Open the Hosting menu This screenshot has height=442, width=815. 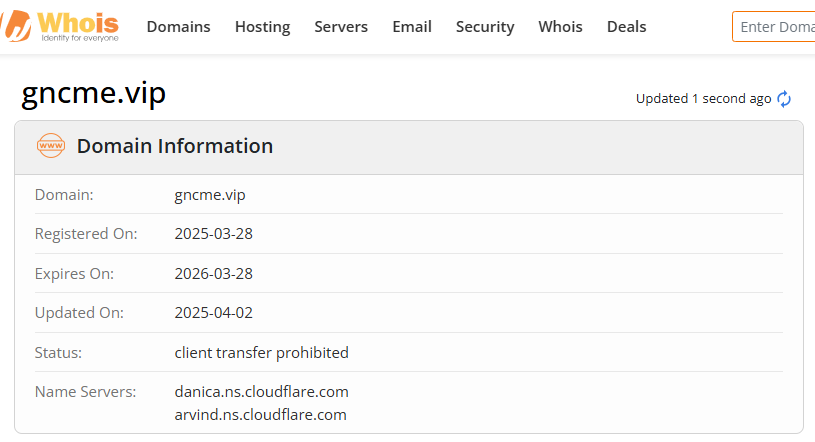(262, 27)
